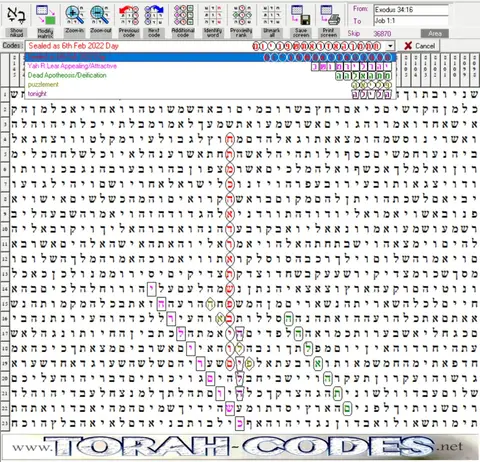Viewport: 480px width, 462px height.
Task: Click magenta boxed letter in row 23
Action: tap(239, 424)
